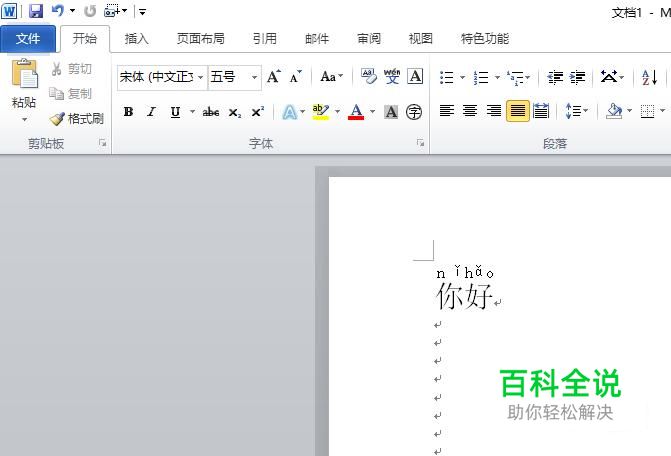Click the Asian Layout icon
The image size is (671, 456).
point(609,77)
